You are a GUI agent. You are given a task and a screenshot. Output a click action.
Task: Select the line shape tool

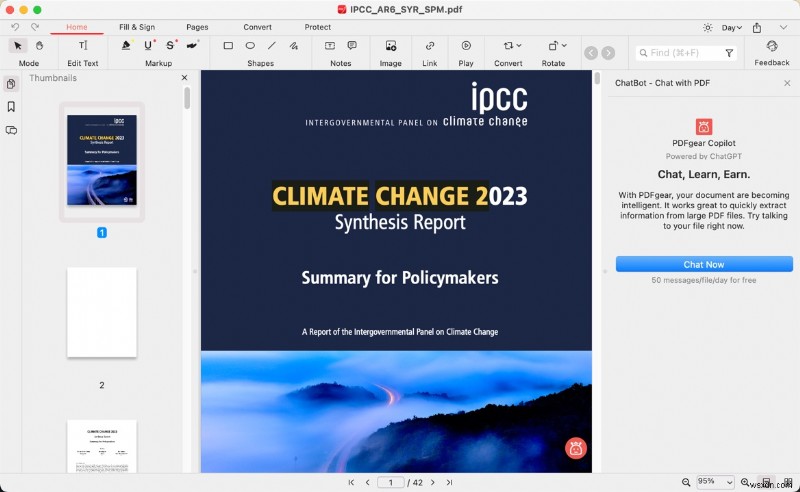point(272,45)
